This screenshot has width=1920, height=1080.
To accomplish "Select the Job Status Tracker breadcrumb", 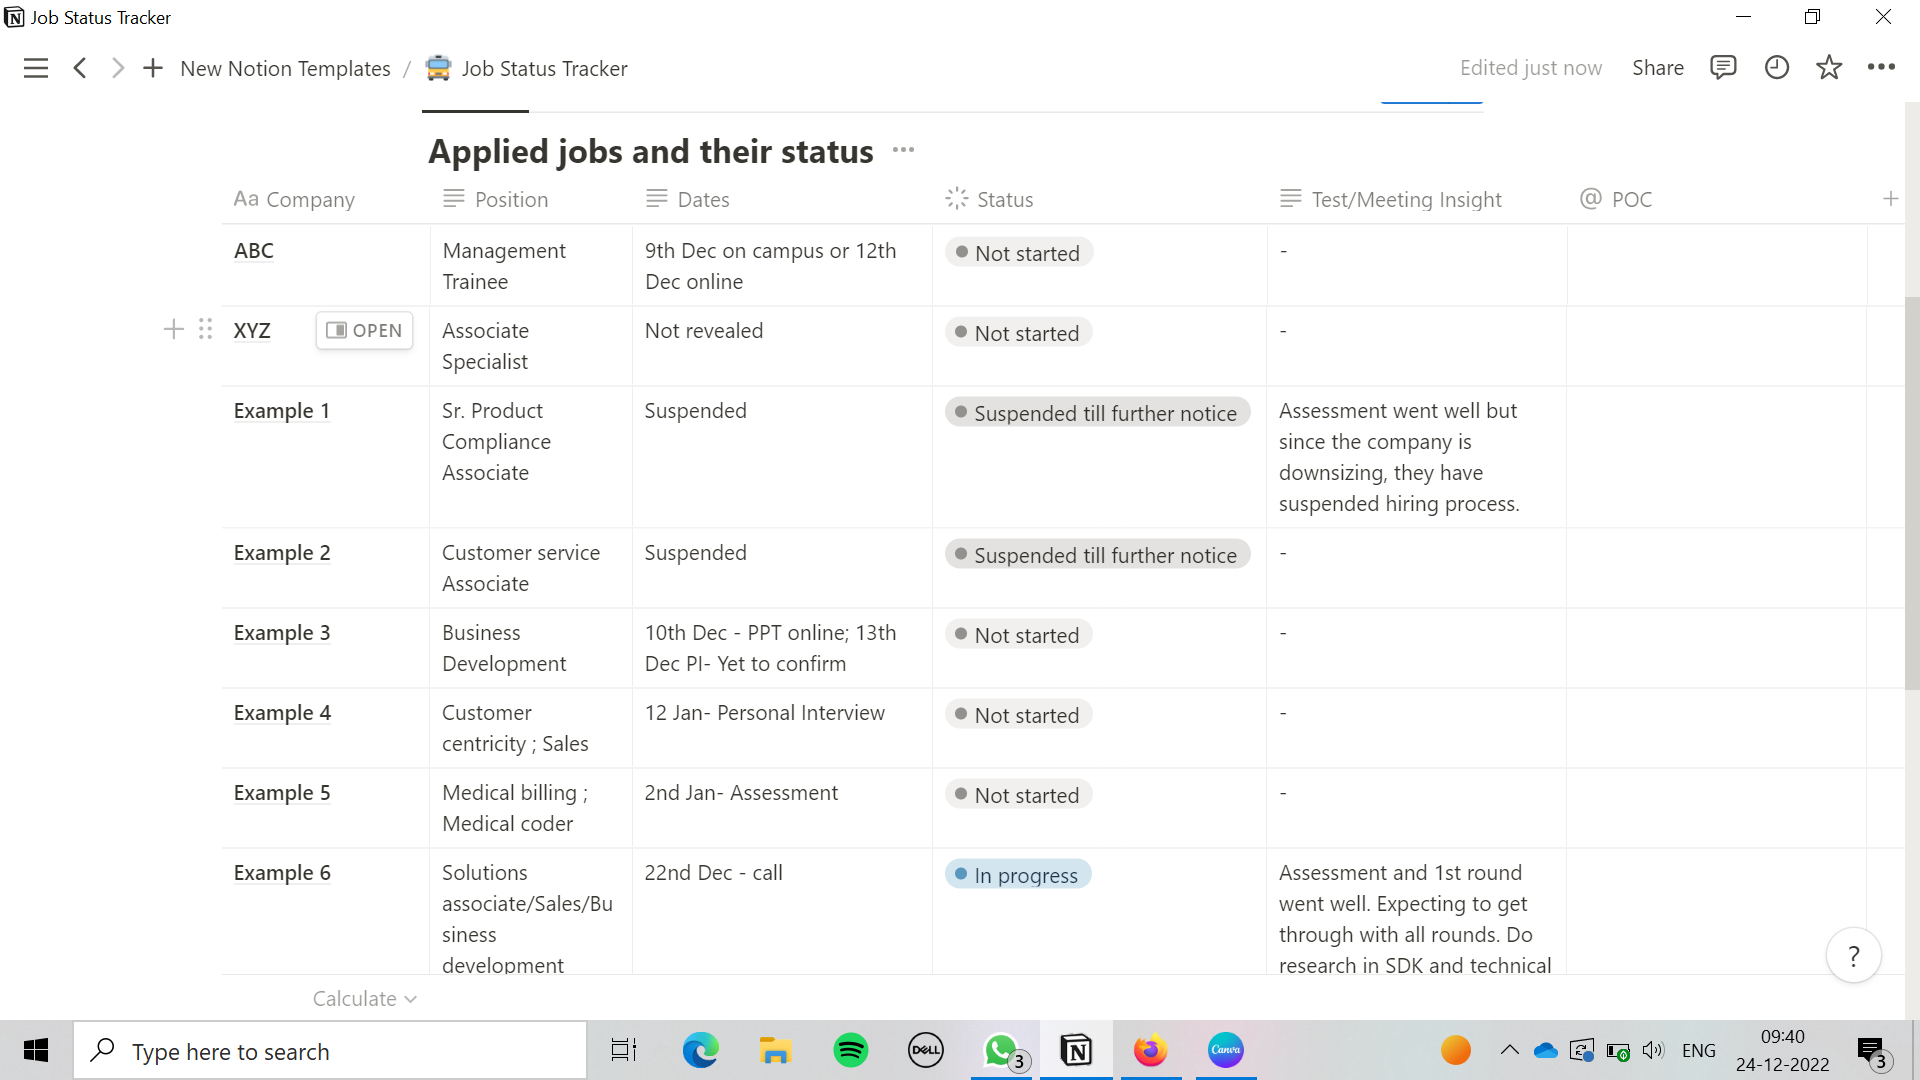I will coord(545,68).
